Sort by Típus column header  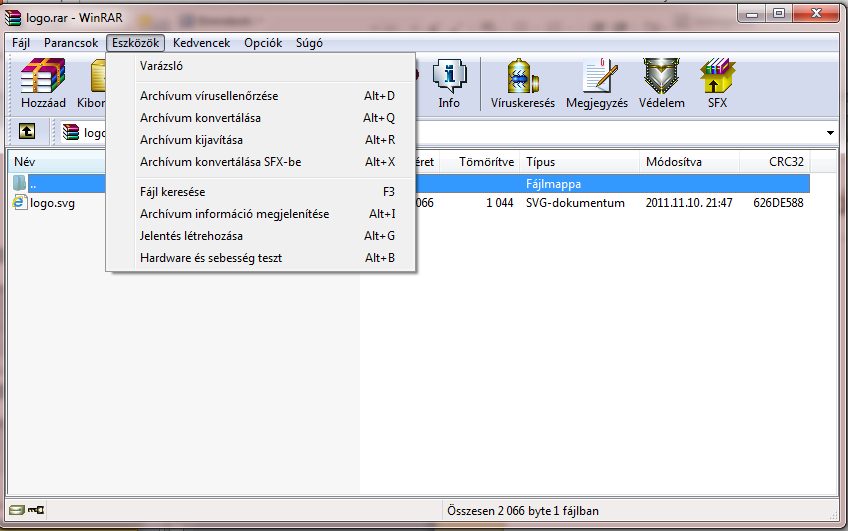[579, 162]
